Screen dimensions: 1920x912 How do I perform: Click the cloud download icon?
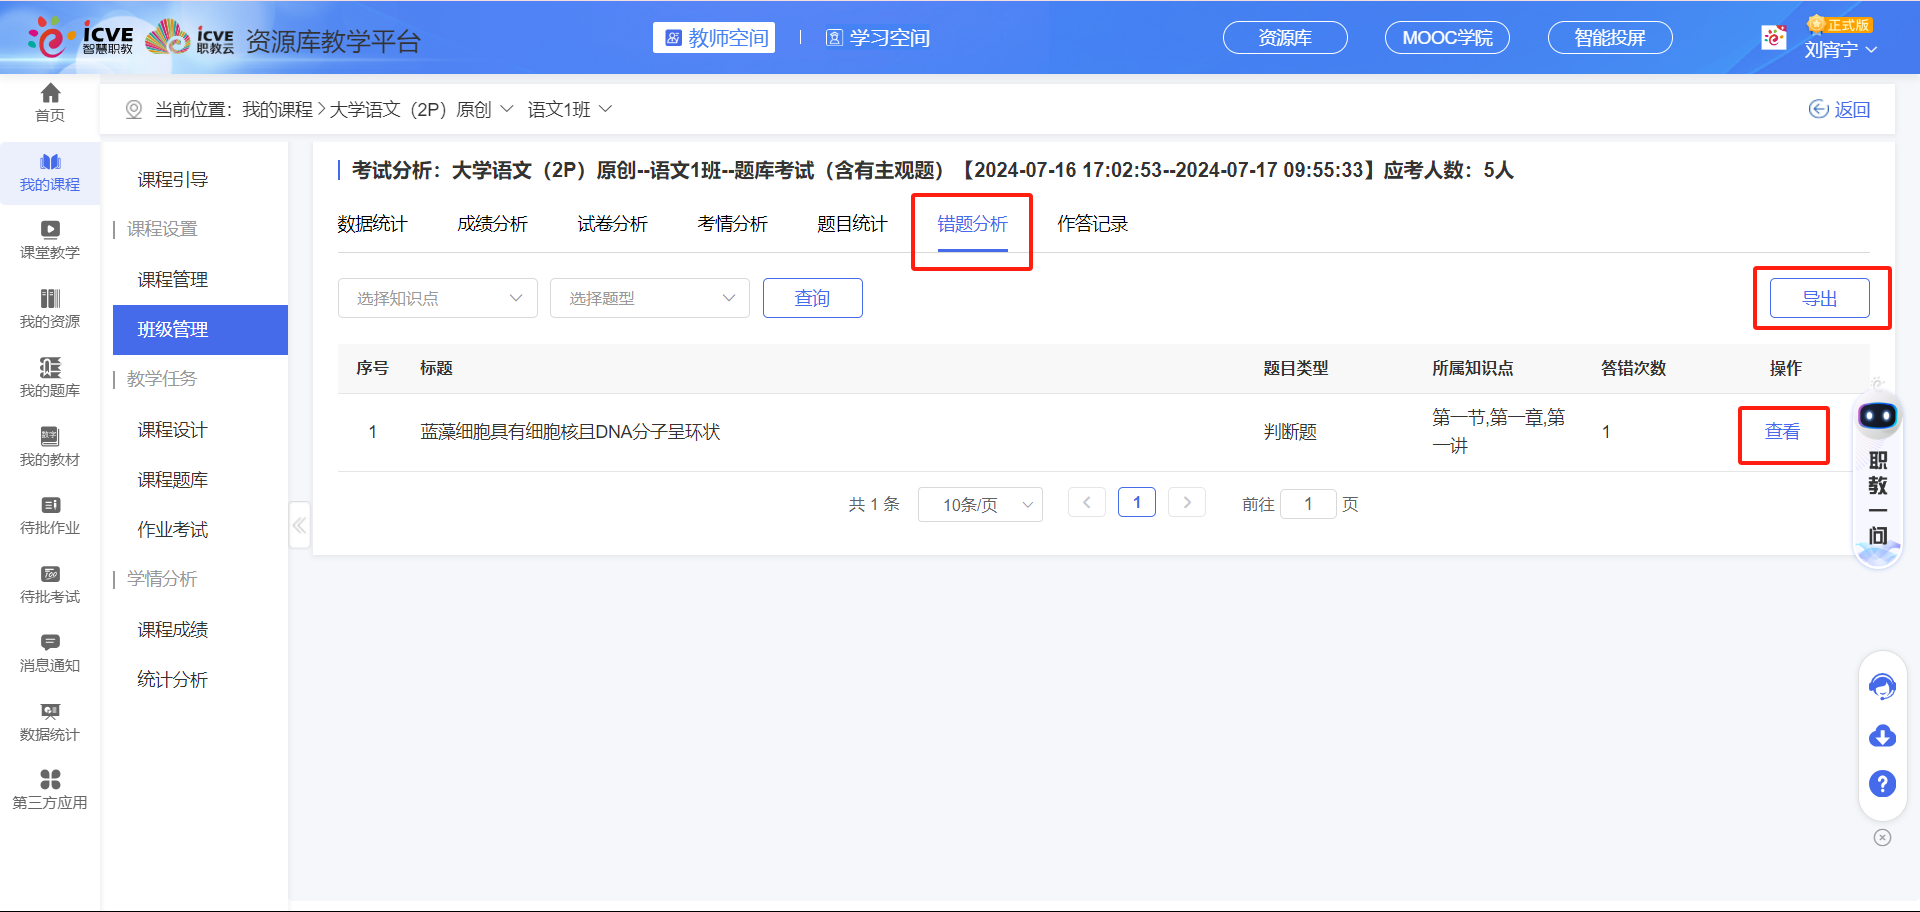(x=1882, y=736)
